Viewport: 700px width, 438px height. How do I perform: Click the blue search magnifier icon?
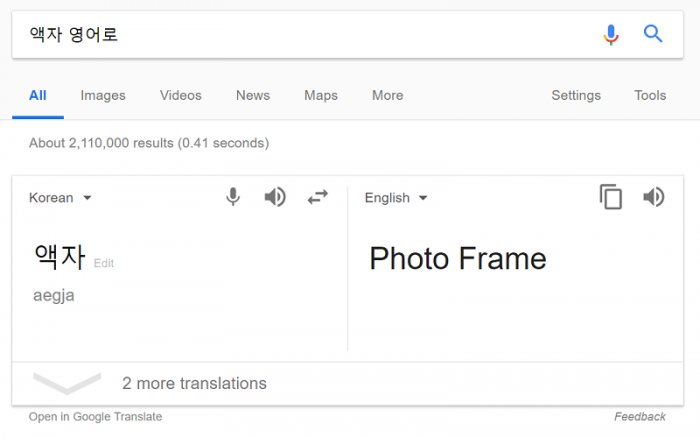[x=653, y=34]
